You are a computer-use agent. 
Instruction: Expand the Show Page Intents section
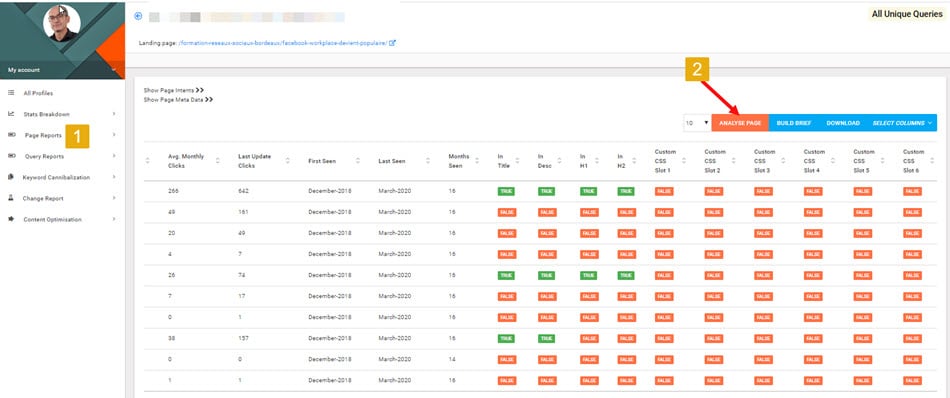pos(173,90)
